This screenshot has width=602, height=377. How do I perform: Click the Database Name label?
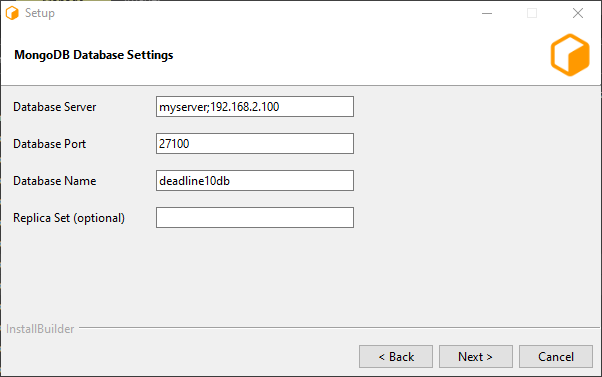tap(55, 181)
